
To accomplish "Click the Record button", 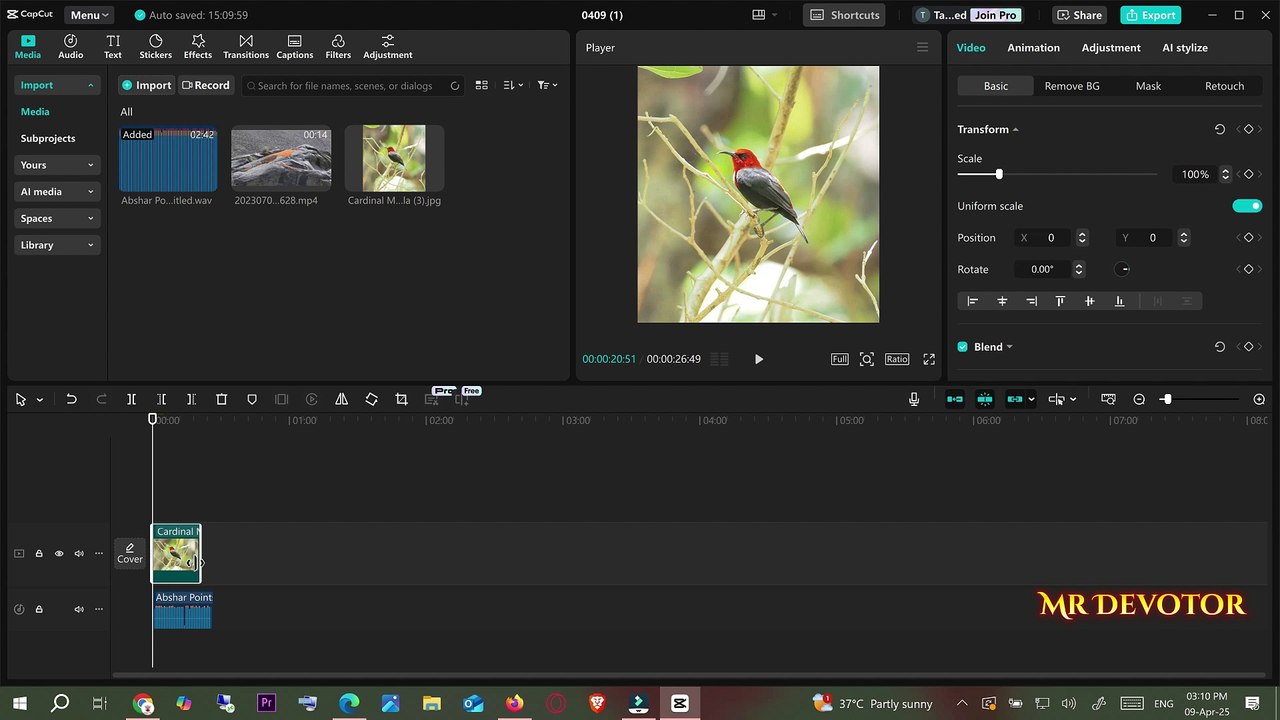I will tap(206, 85).
